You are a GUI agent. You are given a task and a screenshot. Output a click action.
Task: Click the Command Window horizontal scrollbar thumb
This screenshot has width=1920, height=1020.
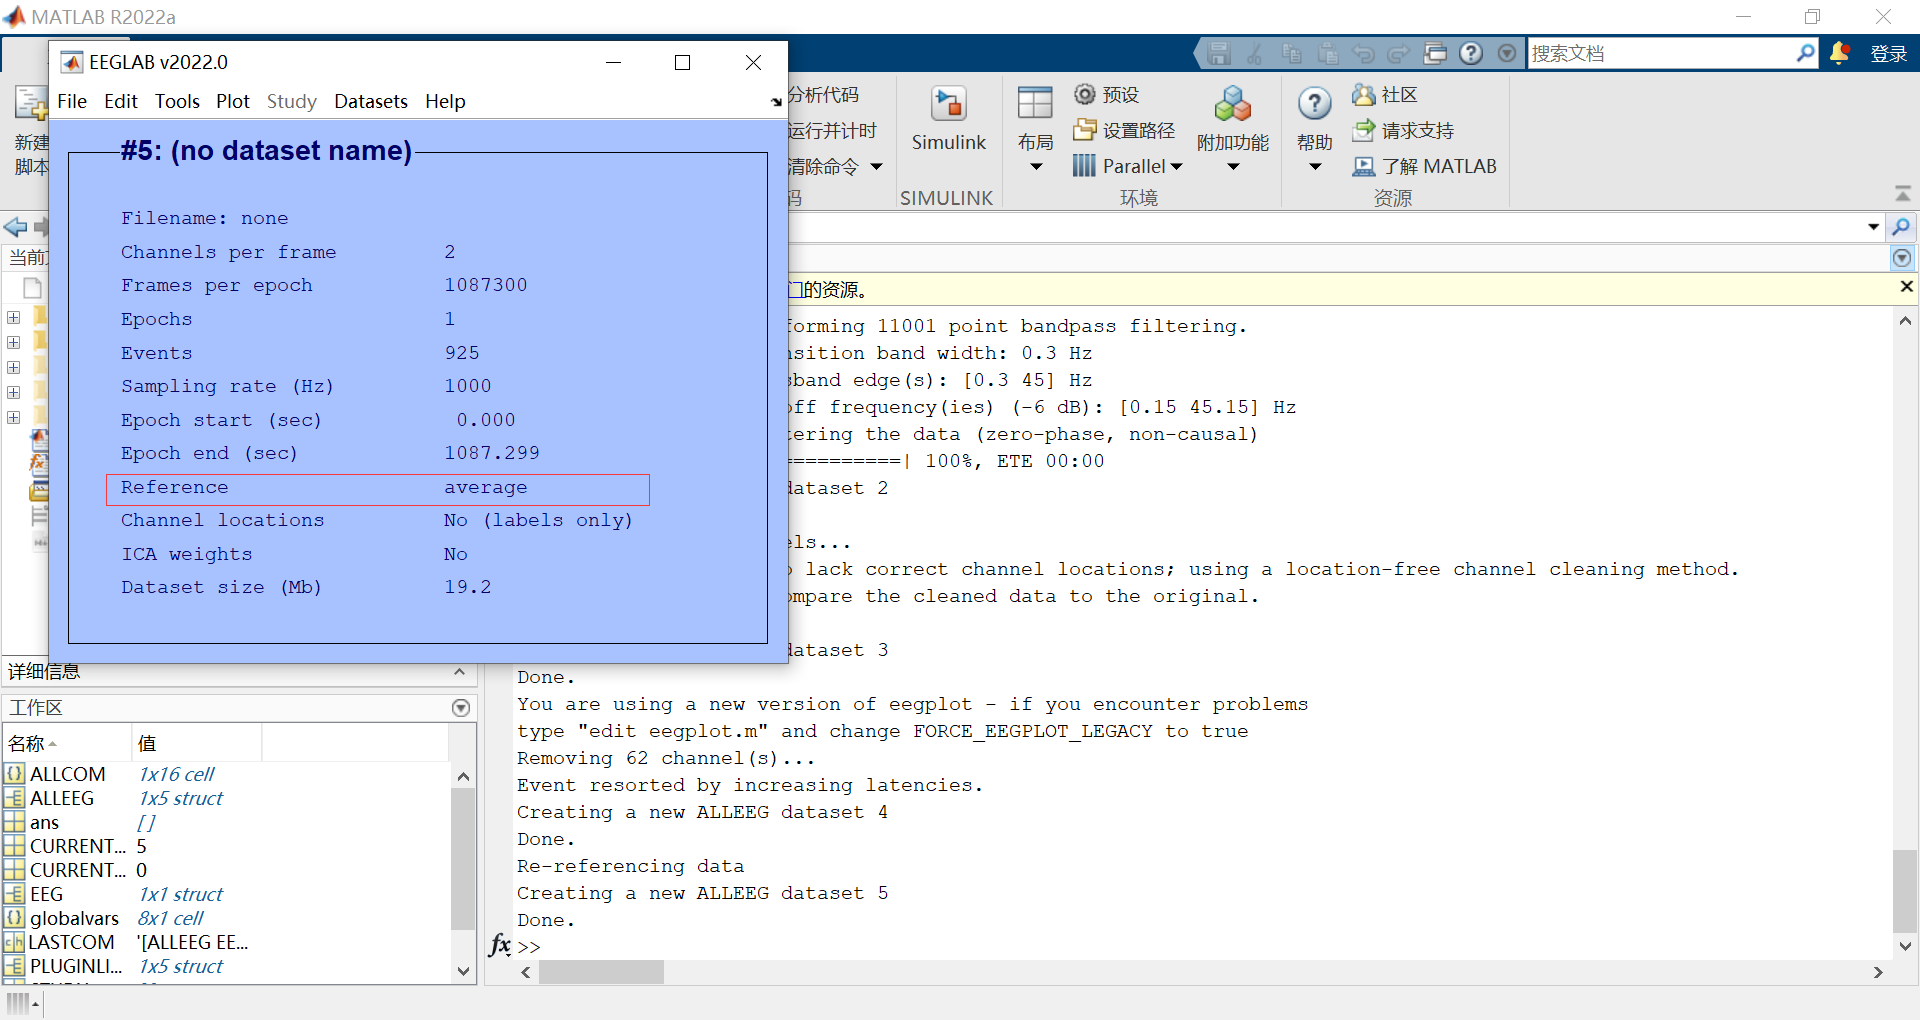click(601, 972)
